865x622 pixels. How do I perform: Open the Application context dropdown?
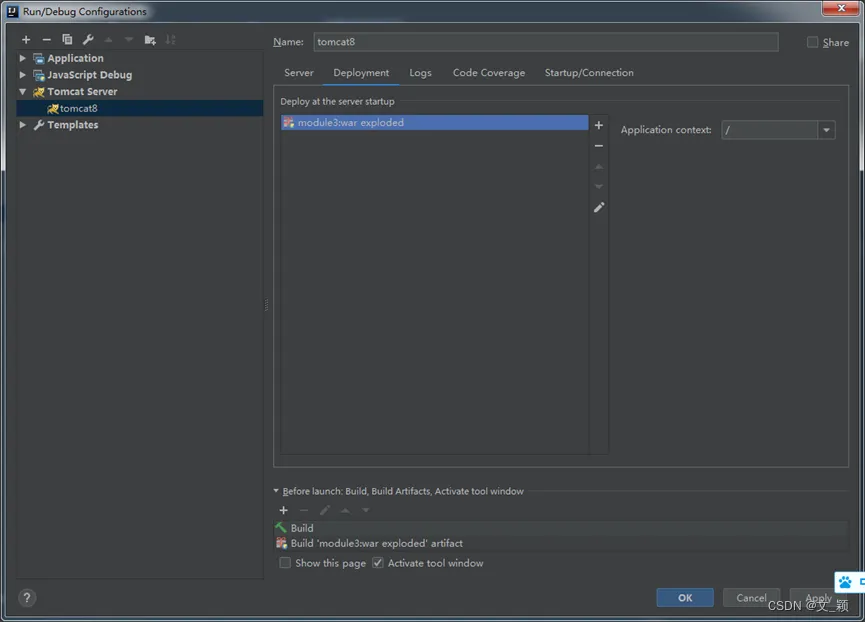click(826, 130)
